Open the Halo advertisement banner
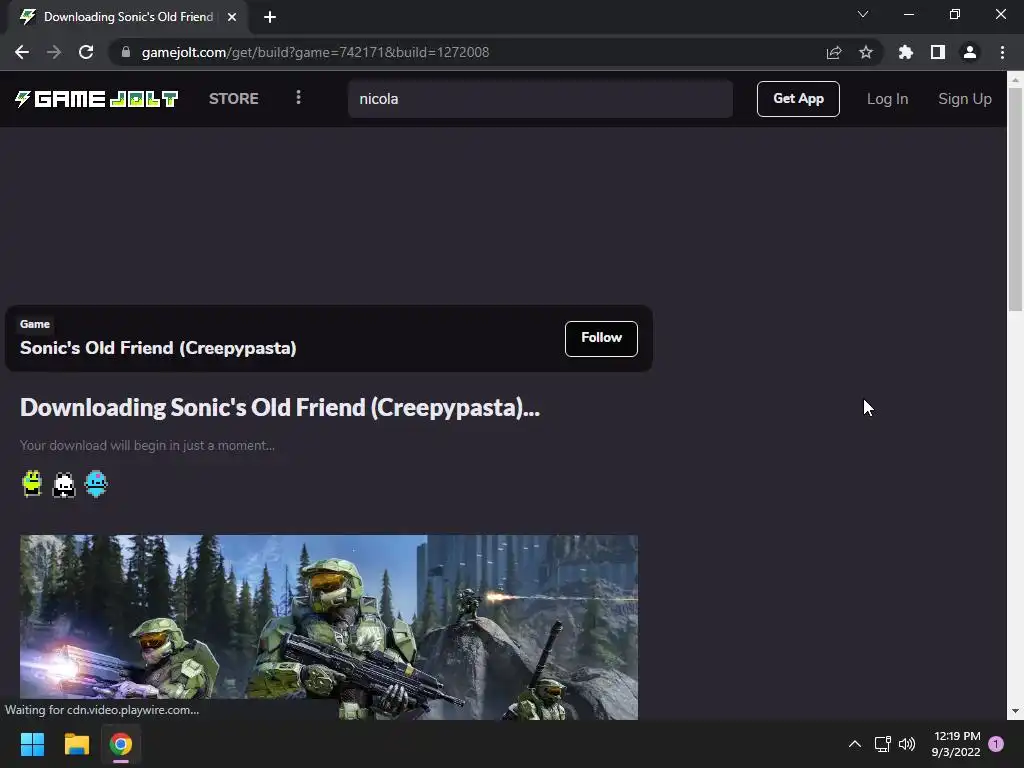Image resolution: width=1024 pixels, height=768 pixels. tap(328, 627)
